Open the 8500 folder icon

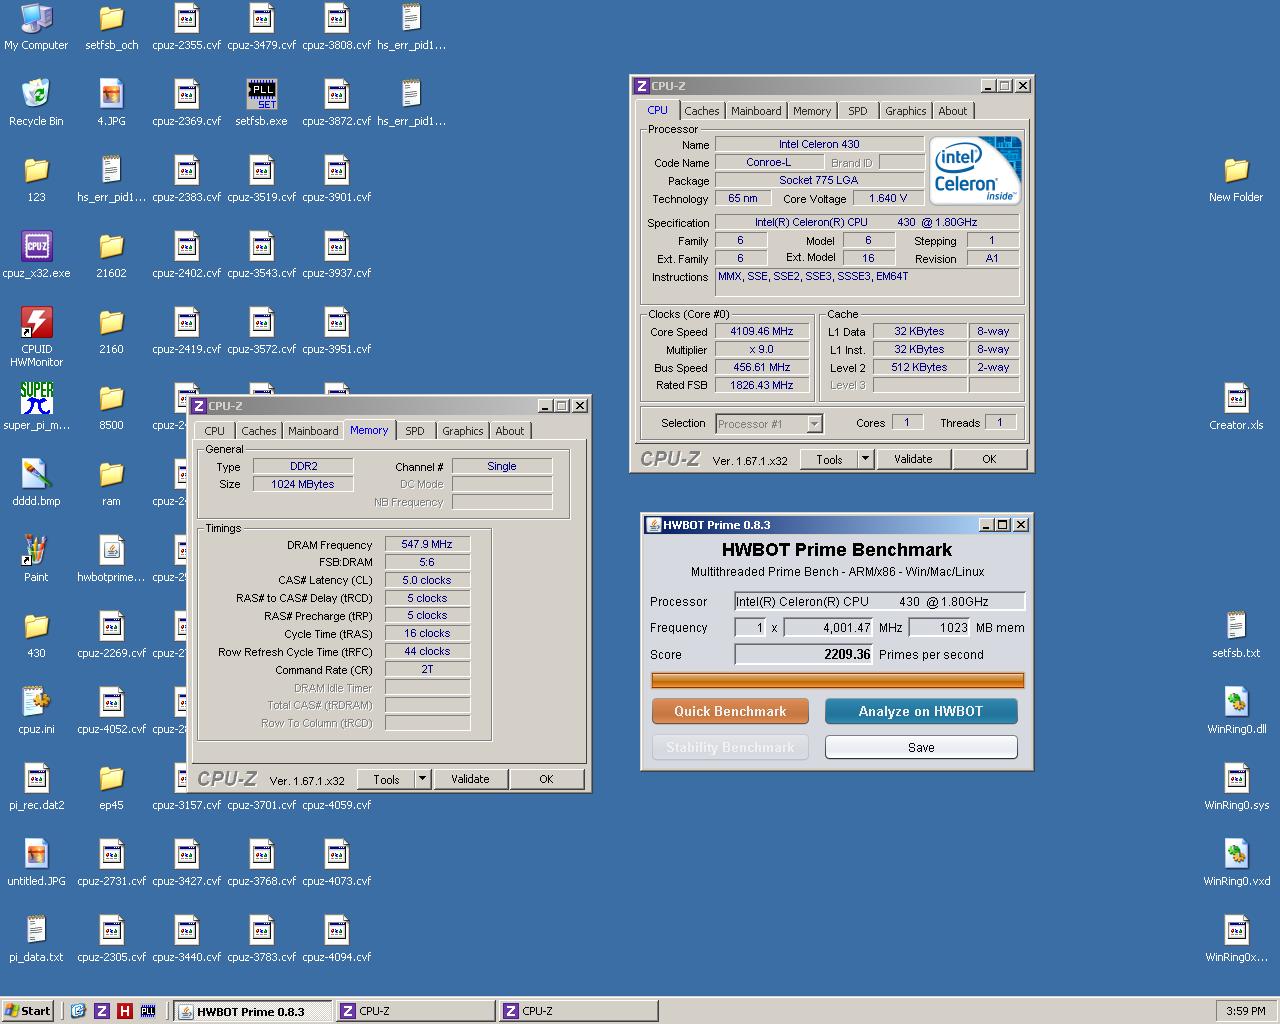click(111, 407)
